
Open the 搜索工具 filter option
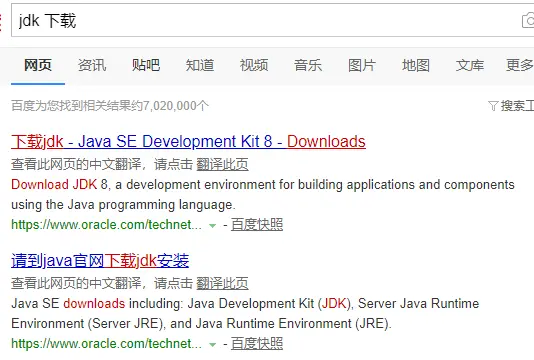click(x=517, y=106)
